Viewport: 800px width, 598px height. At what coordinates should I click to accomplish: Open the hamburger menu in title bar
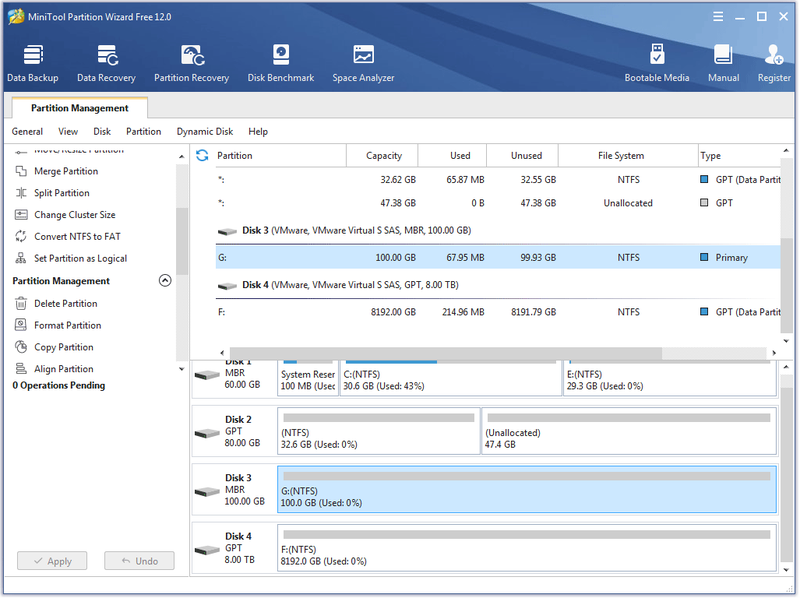pos(718,16)
